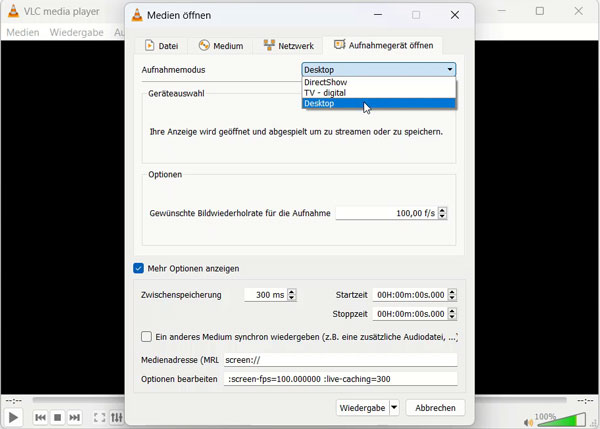The height and width of the screenshot is (429, 600).
Task: Click the elapsed time label in VLC
Action: 14,401
